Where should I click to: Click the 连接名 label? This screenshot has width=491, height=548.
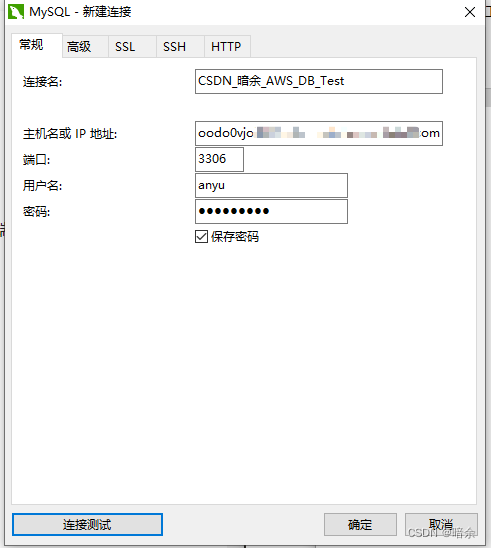[43, 82]
